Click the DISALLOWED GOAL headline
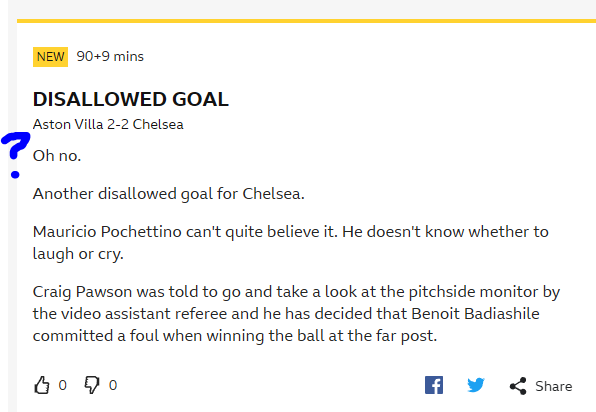Viewport: 596px width, 412px height. tap(131, 99)
